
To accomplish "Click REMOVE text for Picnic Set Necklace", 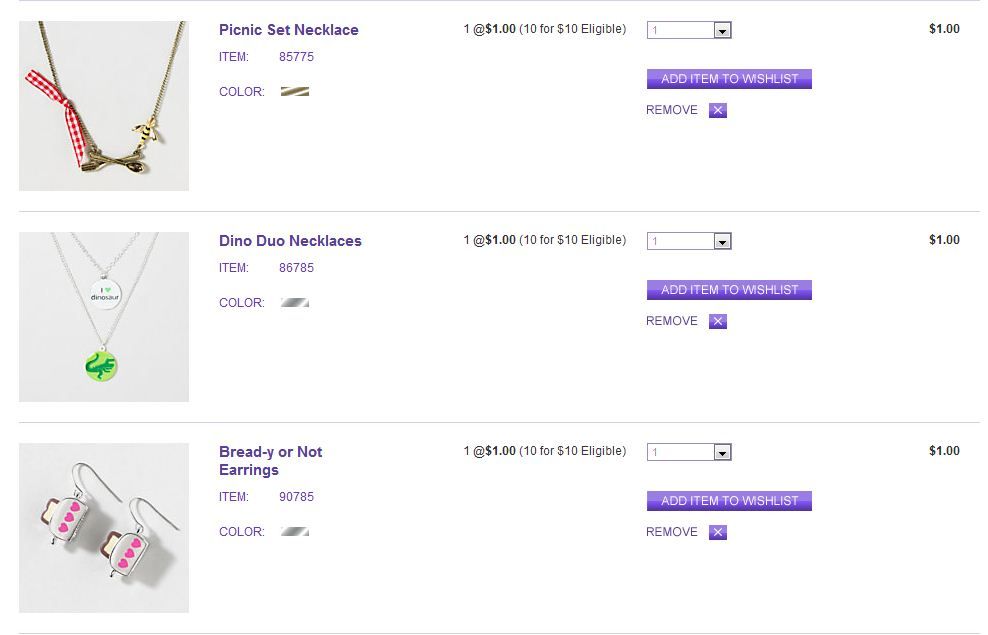I will coord(672,110).
